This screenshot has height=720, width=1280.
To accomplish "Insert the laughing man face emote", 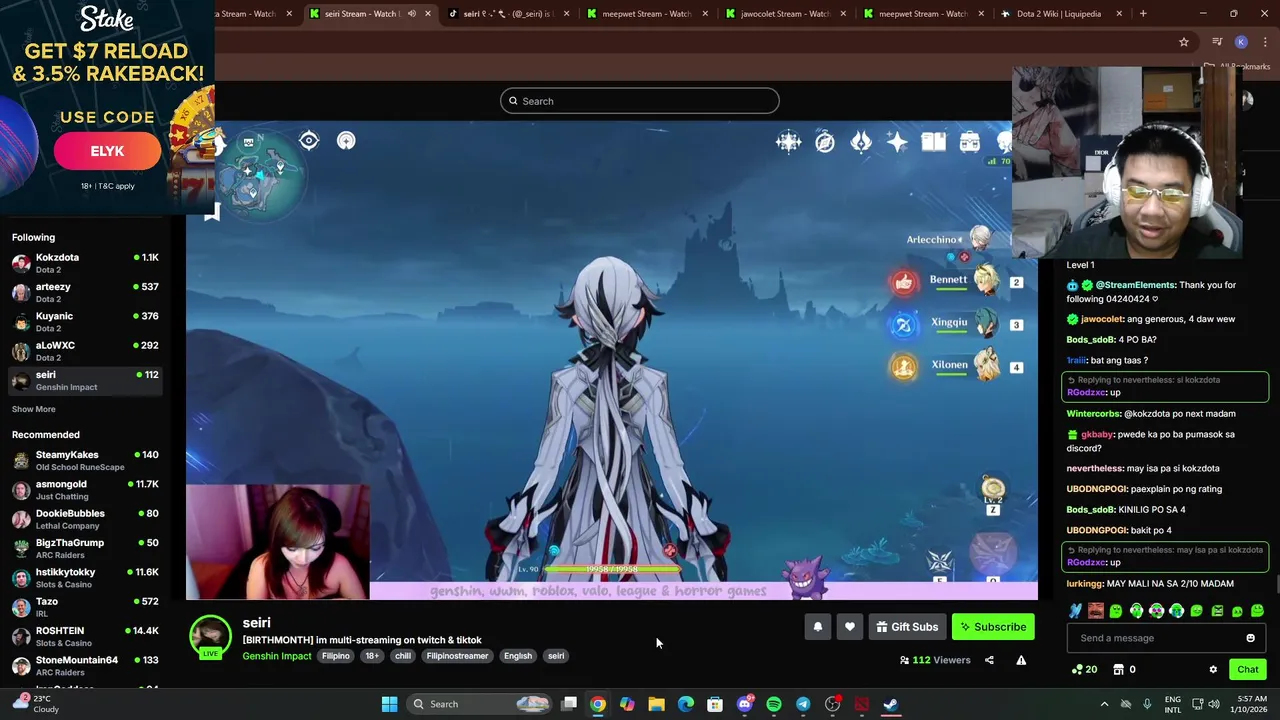I will click(1095, 611).
